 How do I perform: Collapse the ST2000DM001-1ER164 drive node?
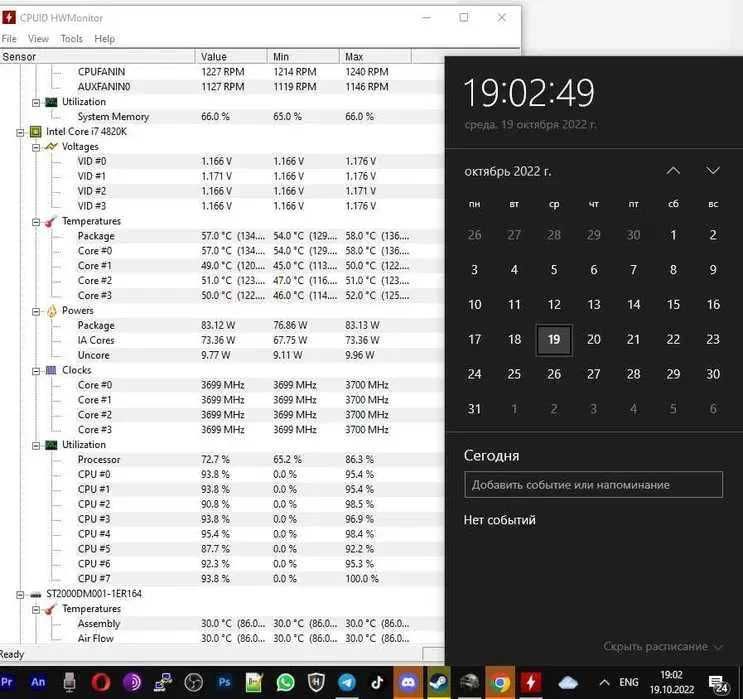20,594
